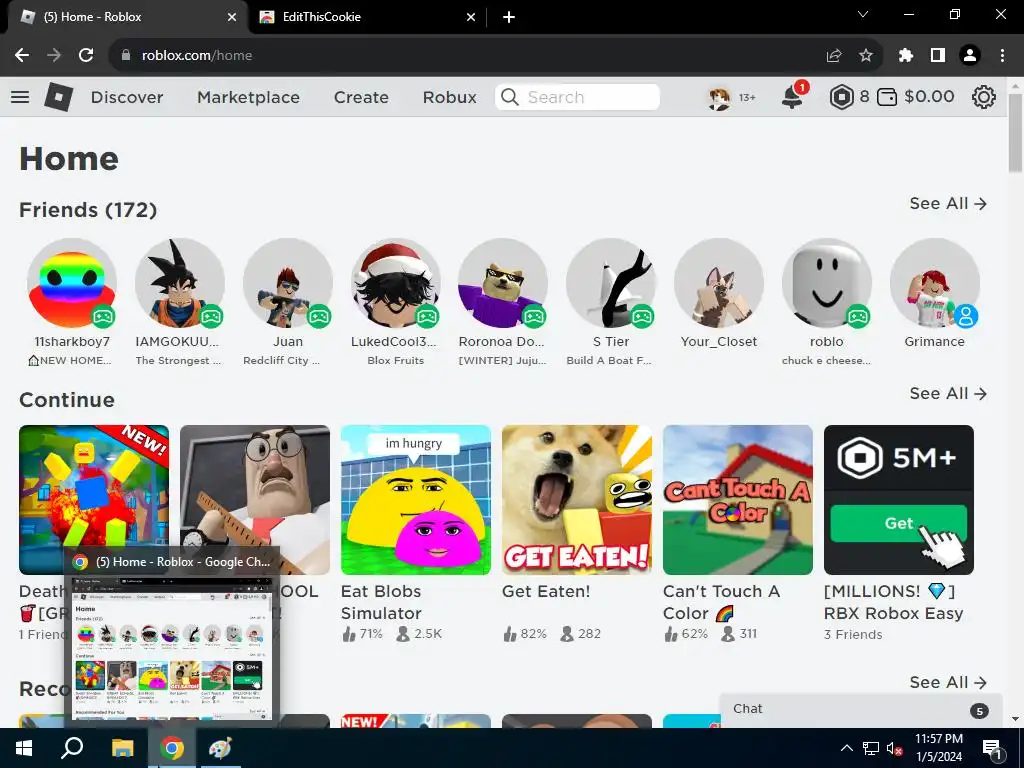This screenshot has width=1024, height=768.
Task: Open Can't Touch A Color thumbnail
Action: pos(738,500)
